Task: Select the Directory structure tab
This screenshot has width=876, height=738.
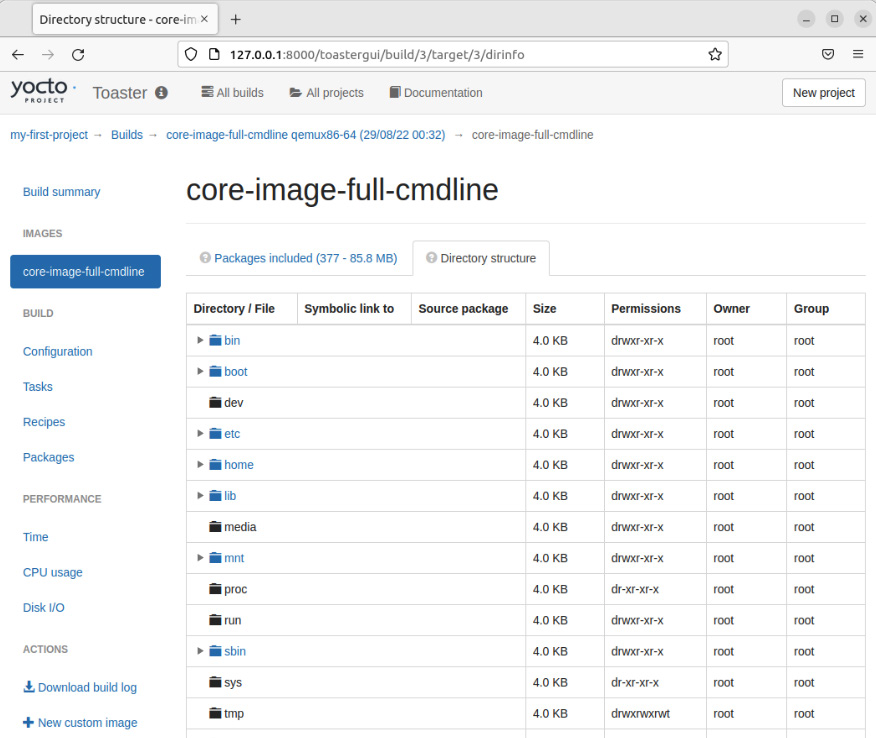Action: pyautogui.click(x=481, y=258)
